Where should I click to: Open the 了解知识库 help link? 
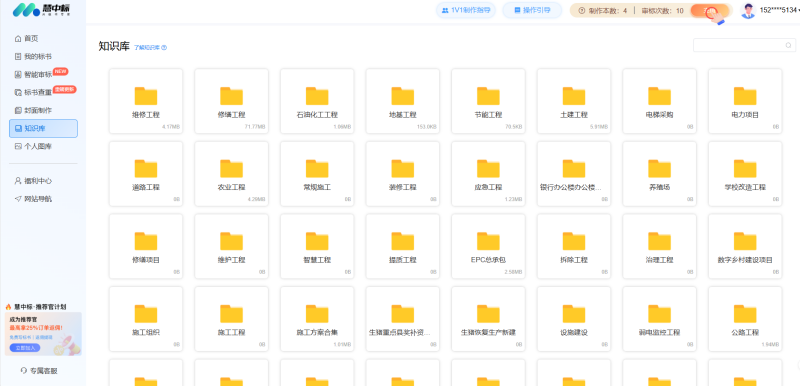[x=151, y=47]
